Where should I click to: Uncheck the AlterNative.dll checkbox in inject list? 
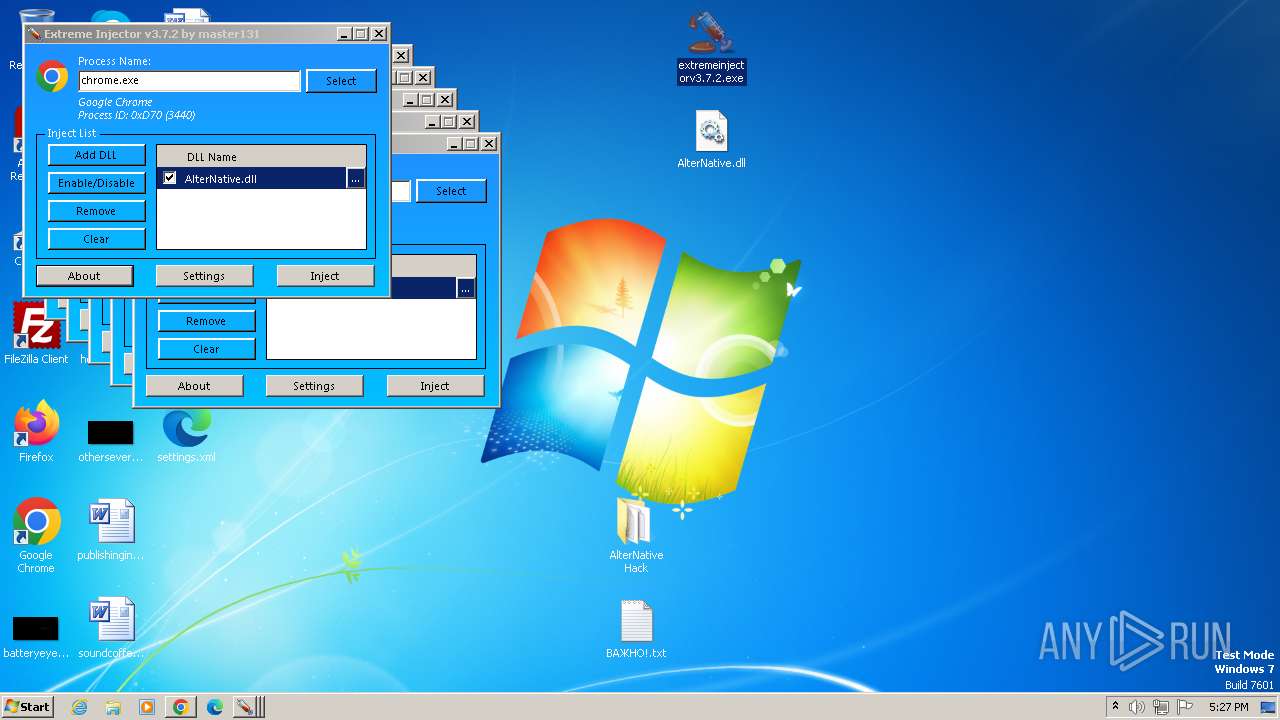(x=170, y=178)
